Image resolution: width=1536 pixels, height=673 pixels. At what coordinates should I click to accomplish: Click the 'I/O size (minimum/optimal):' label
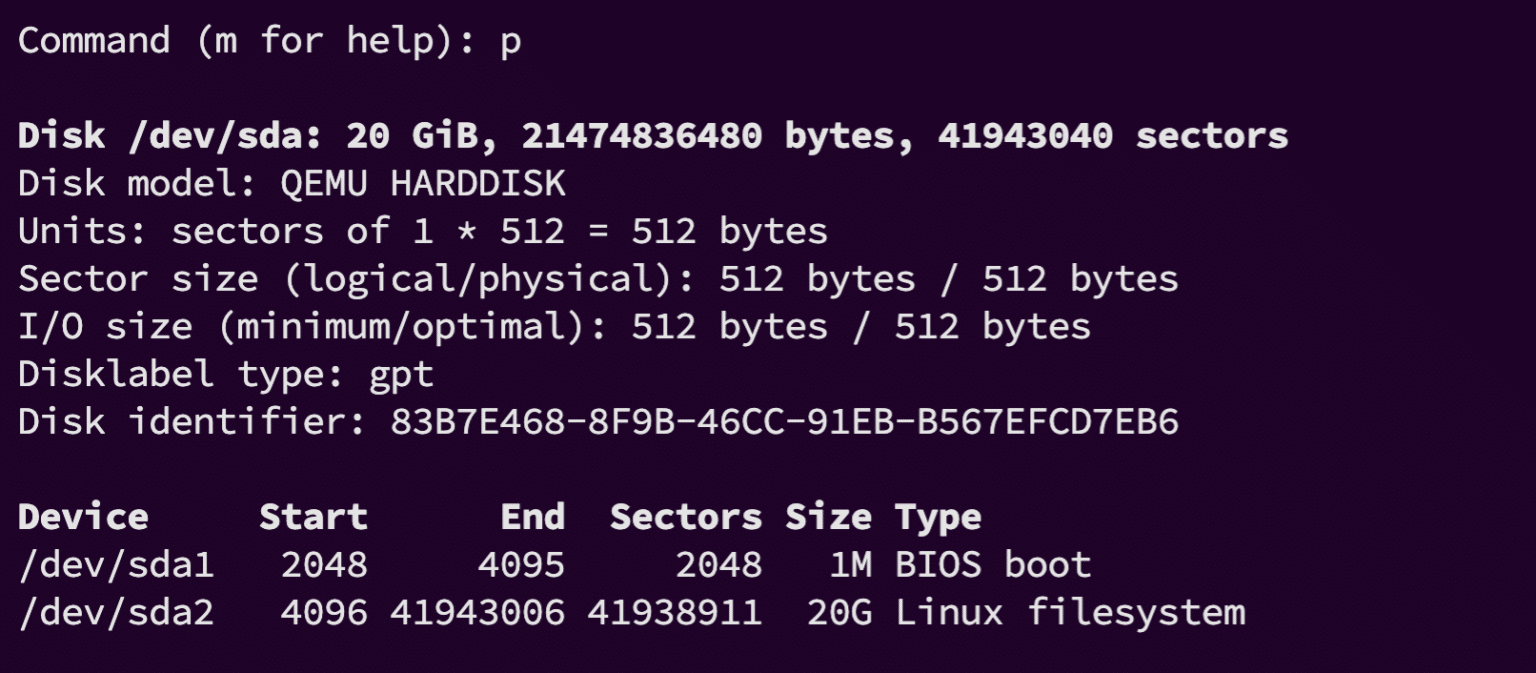[312, 327]
